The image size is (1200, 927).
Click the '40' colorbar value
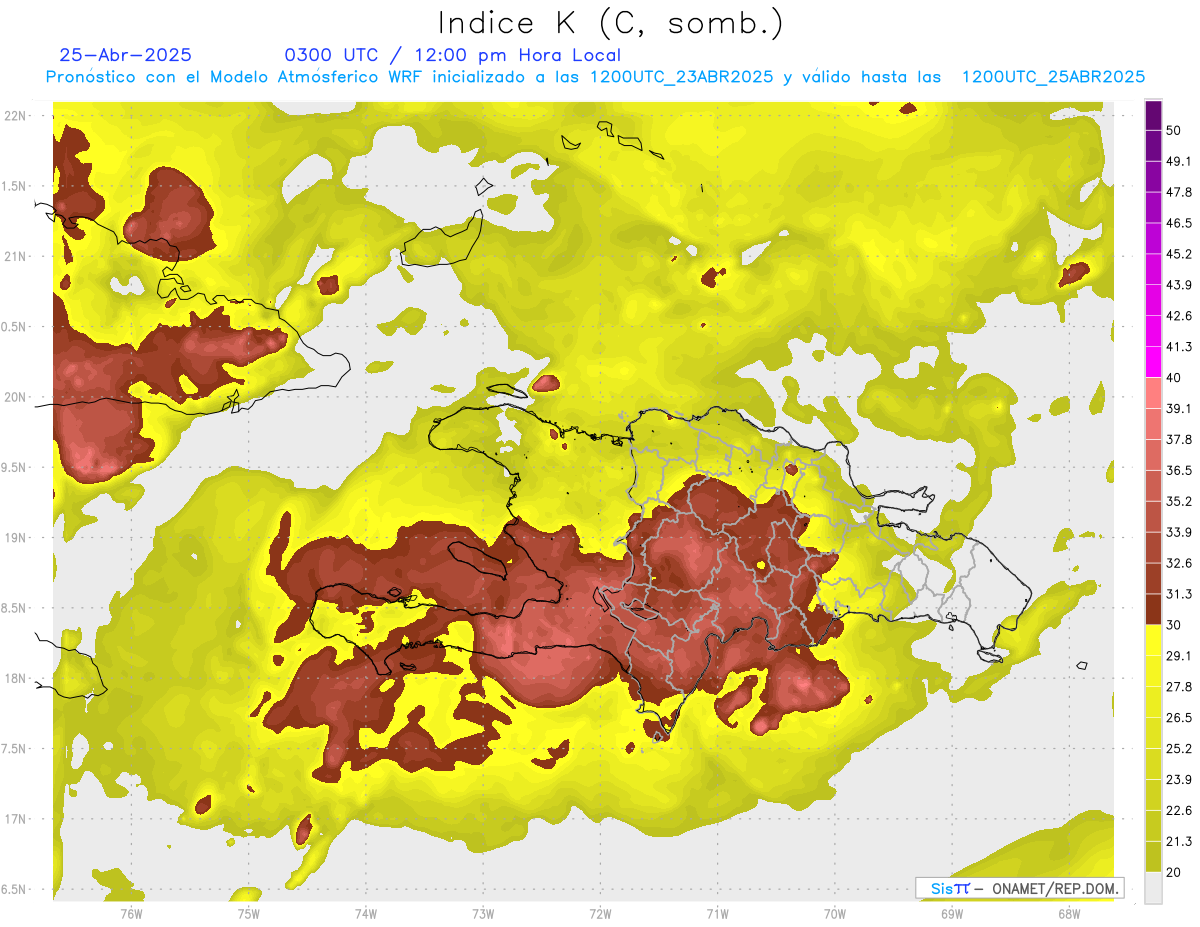click(1174, 378)
